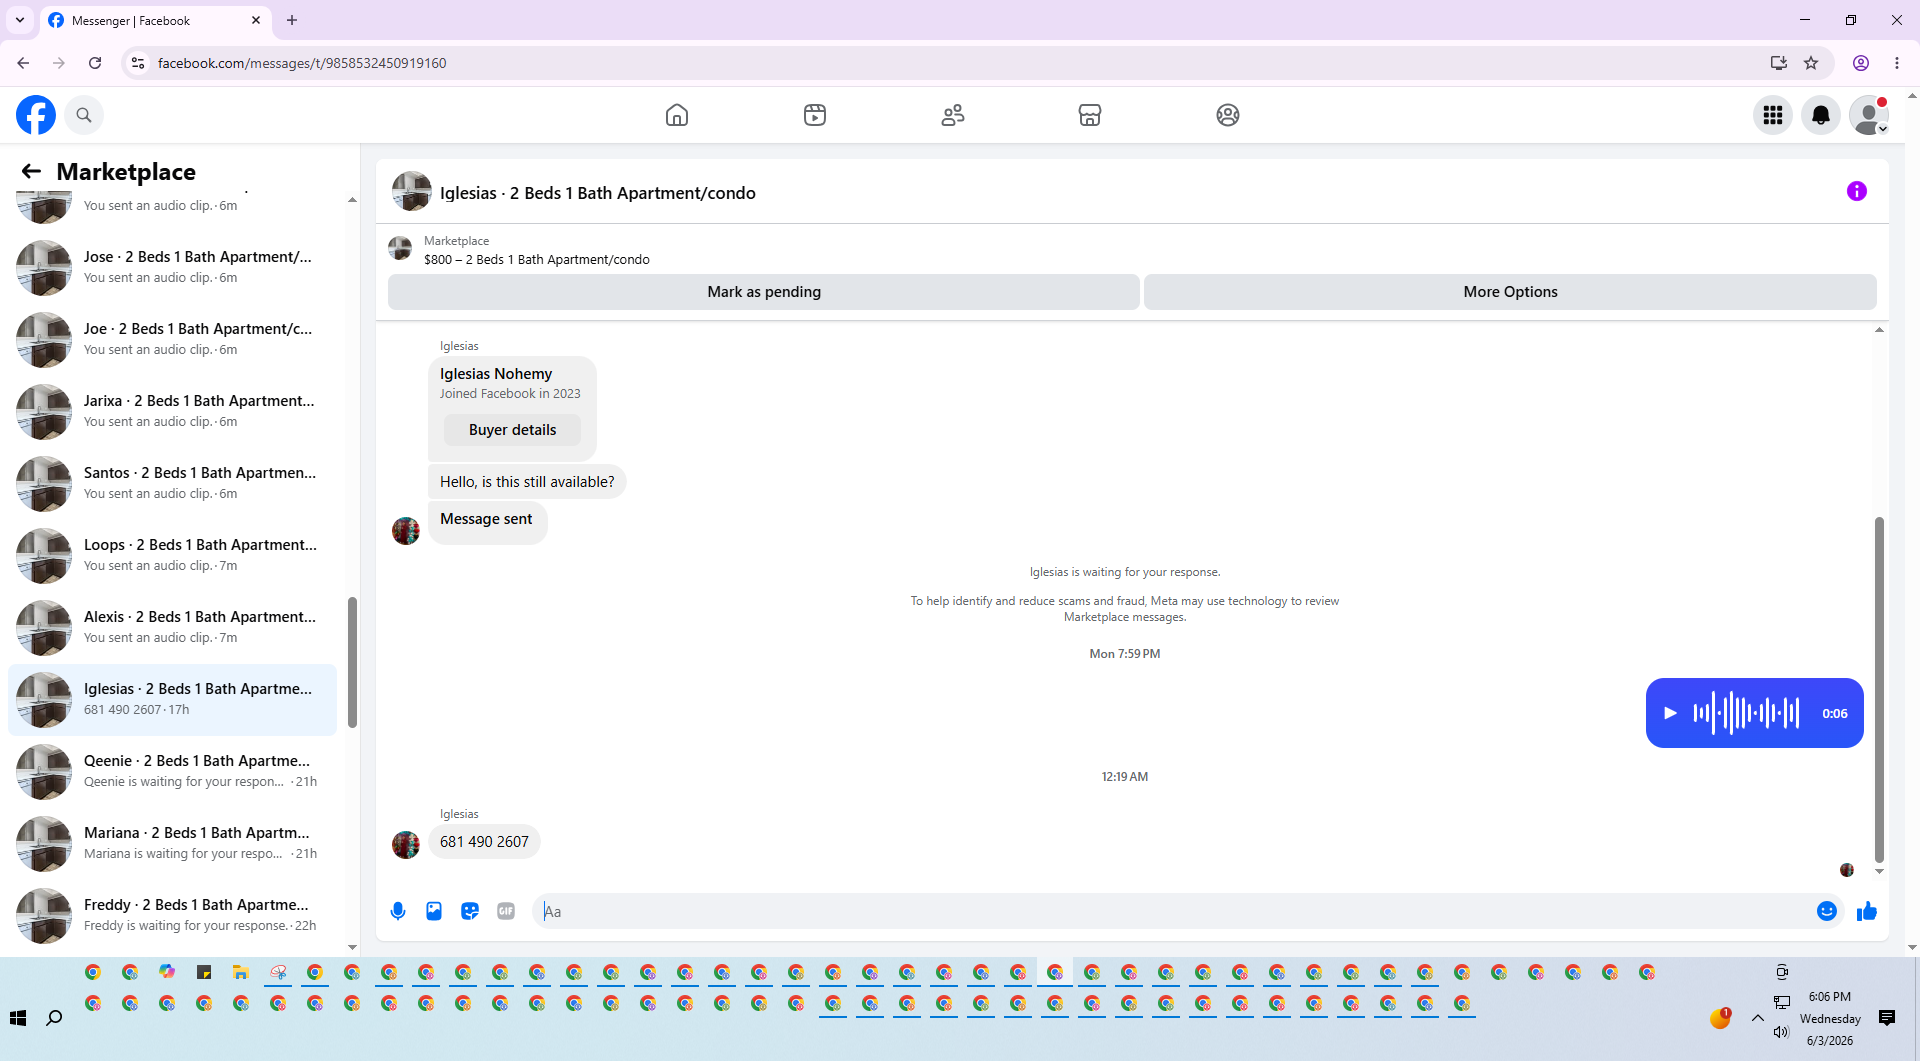Open File Explorer from the taskbar
The width and height of the screenshot is (1920, 1061).
[x=241, y=972]
